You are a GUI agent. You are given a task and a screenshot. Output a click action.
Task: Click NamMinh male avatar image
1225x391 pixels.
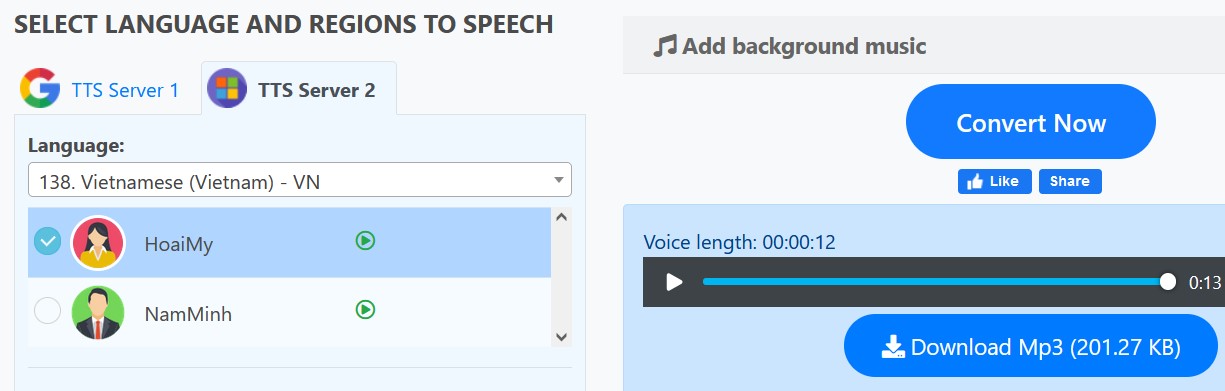pyautogui.click(x=98, y=313)
